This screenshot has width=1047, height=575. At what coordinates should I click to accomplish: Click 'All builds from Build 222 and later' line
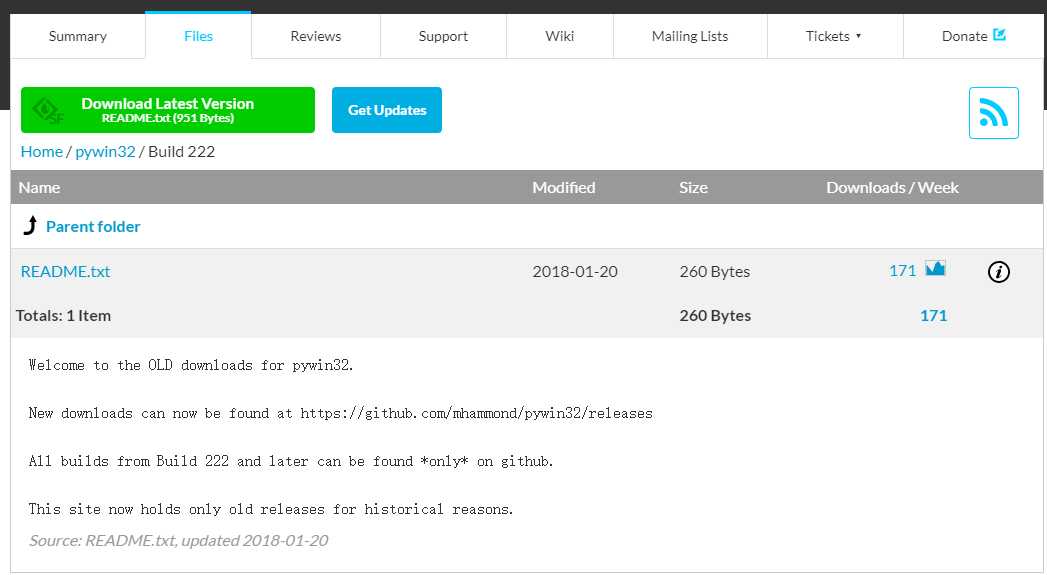(x=291, y=461)
